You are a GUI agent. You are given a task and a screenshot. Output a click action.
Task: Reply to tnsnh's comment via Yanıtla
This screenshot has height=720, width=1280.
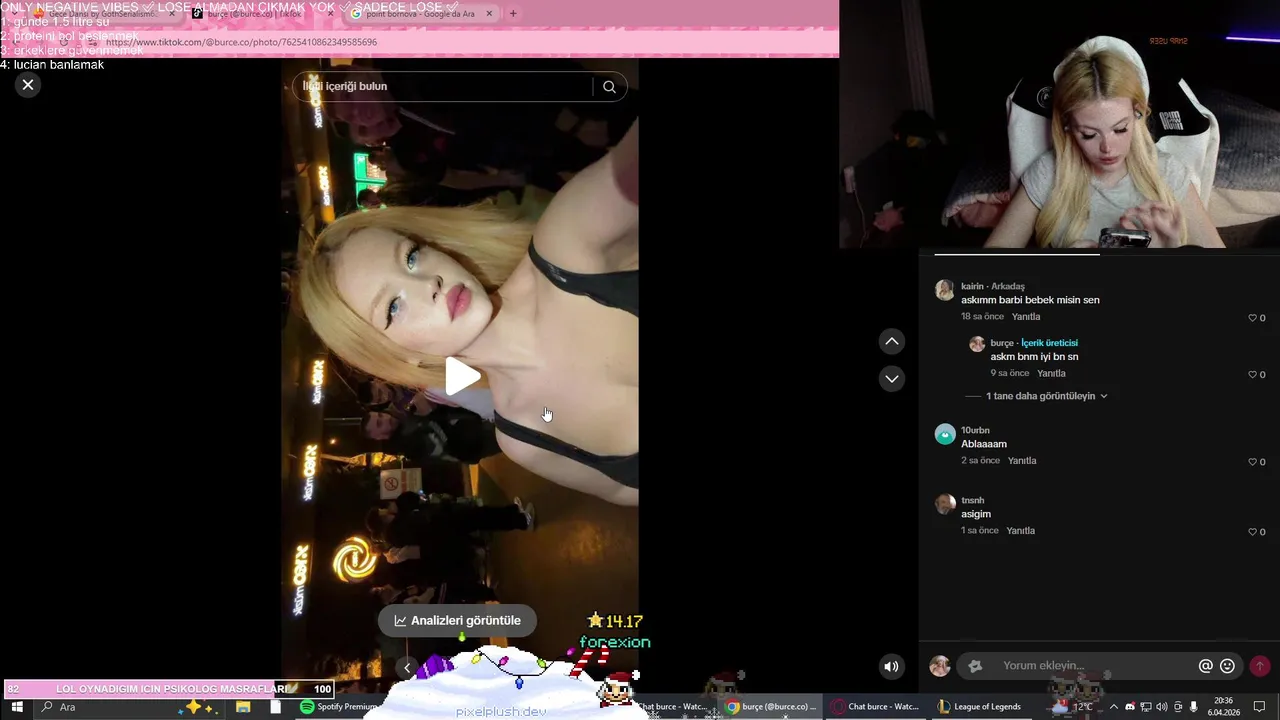click(x=1021, y=531)
